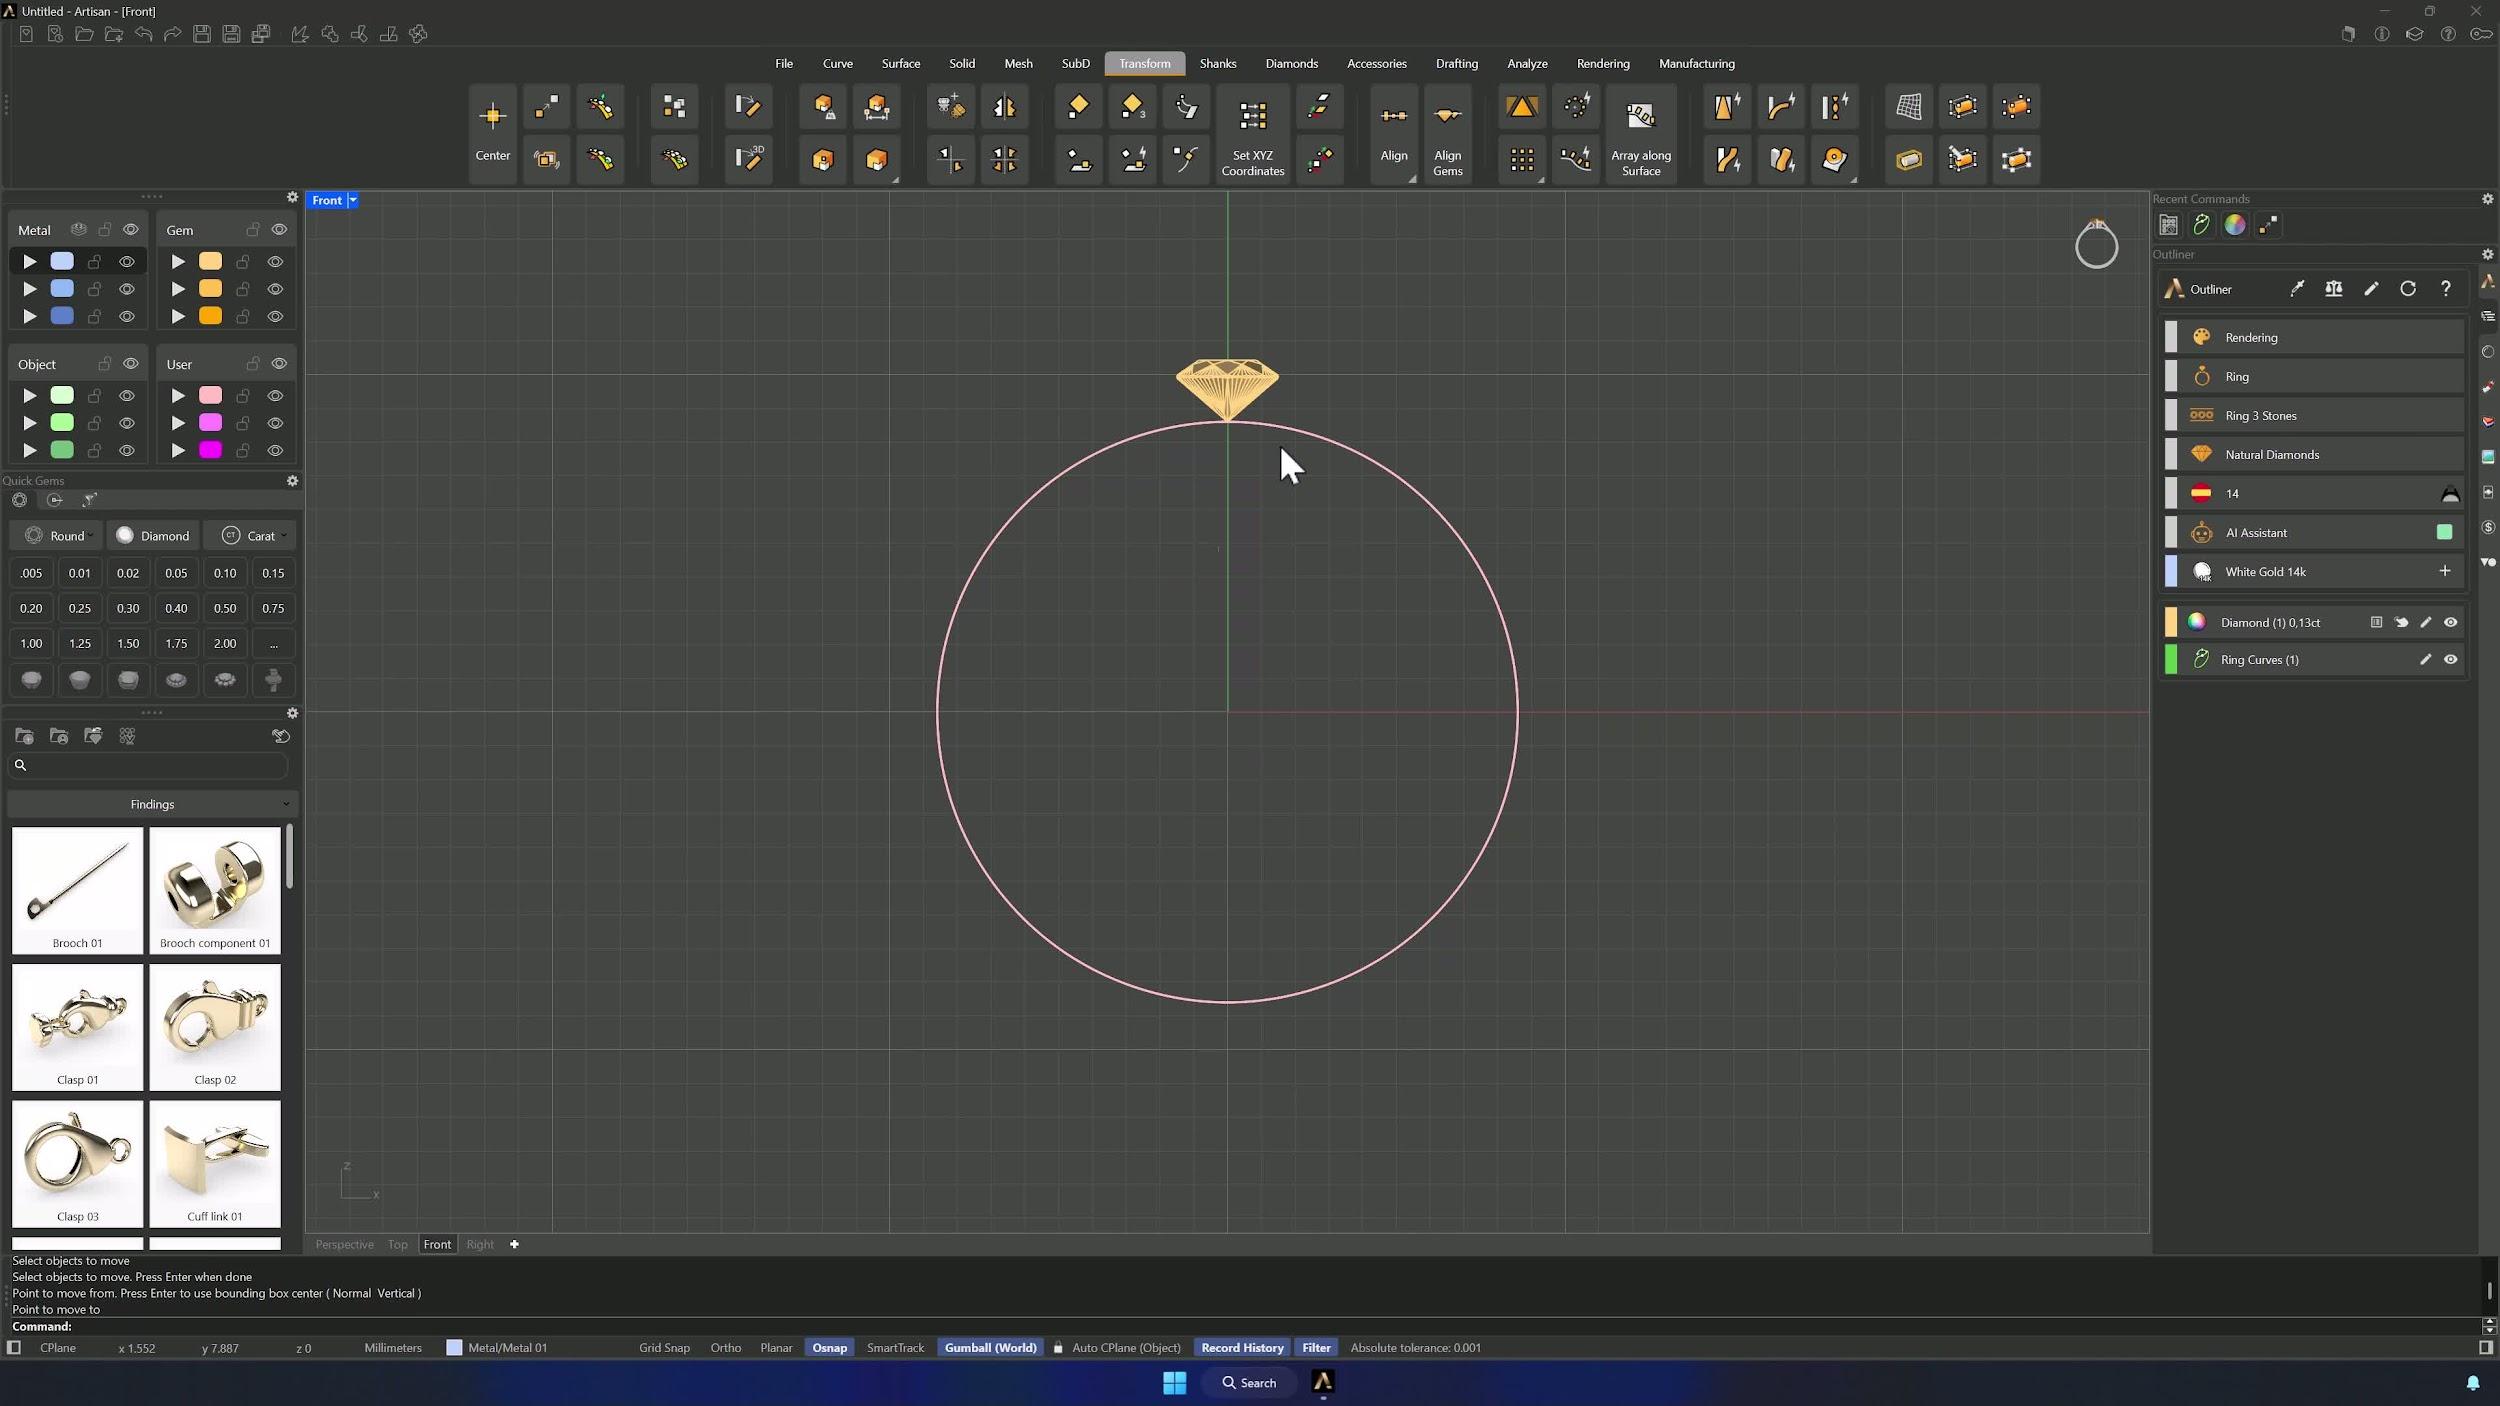Open the Diamond material selector
The image size is (2500, 1406).
pyautogui.click(x=153, y=535)
